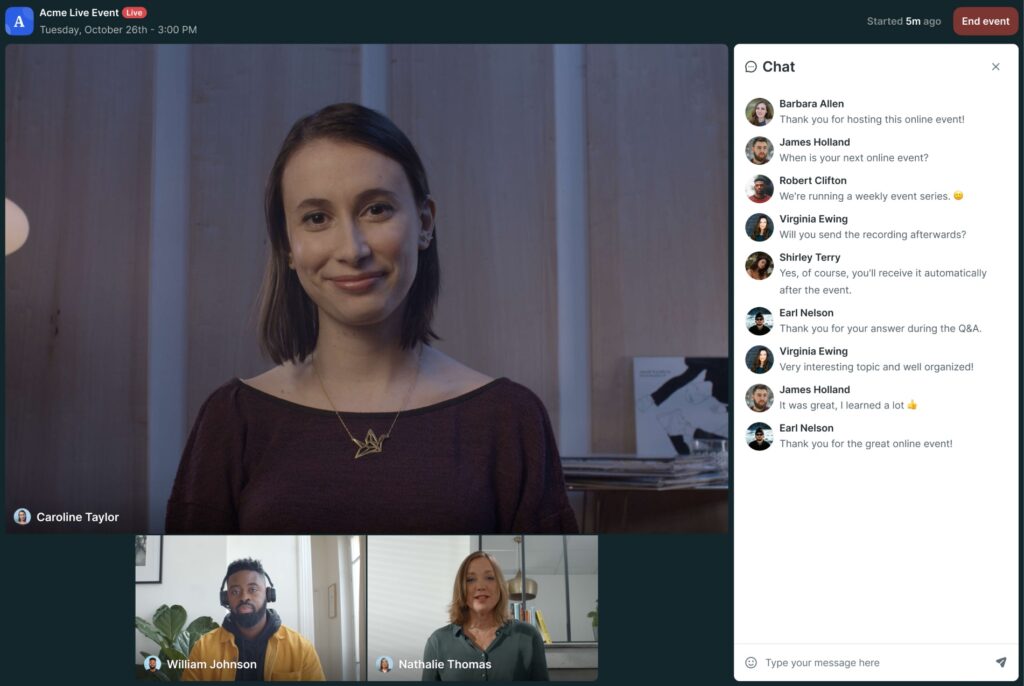
Task: Click Robert Clifton's chat avatar
Action: click(x=760, y=189)
